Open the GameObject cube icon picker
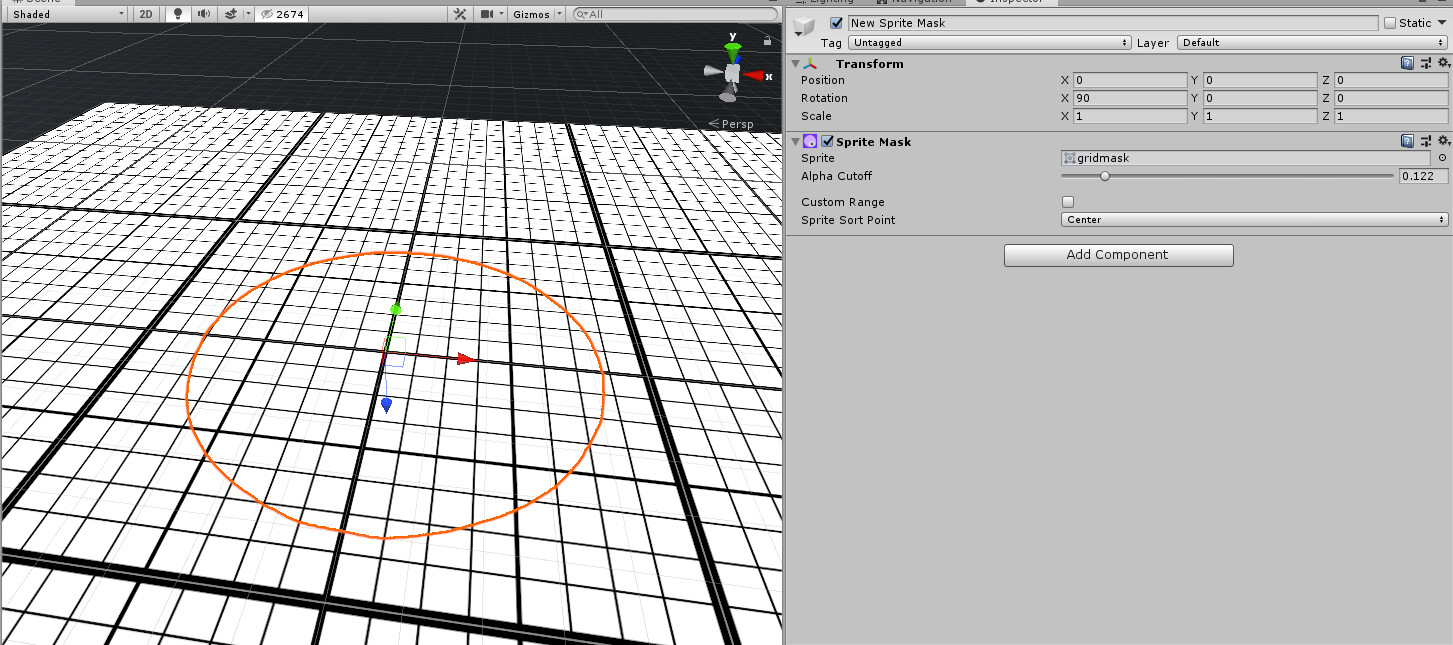Viewport: 1453px width, 645px height. [804, 29]
